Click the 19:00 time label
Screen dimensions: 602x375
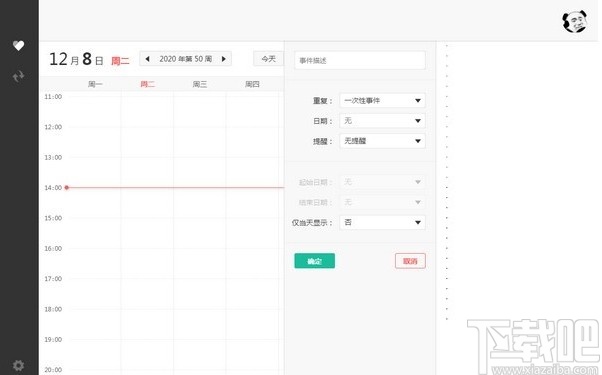coord(53,339)
